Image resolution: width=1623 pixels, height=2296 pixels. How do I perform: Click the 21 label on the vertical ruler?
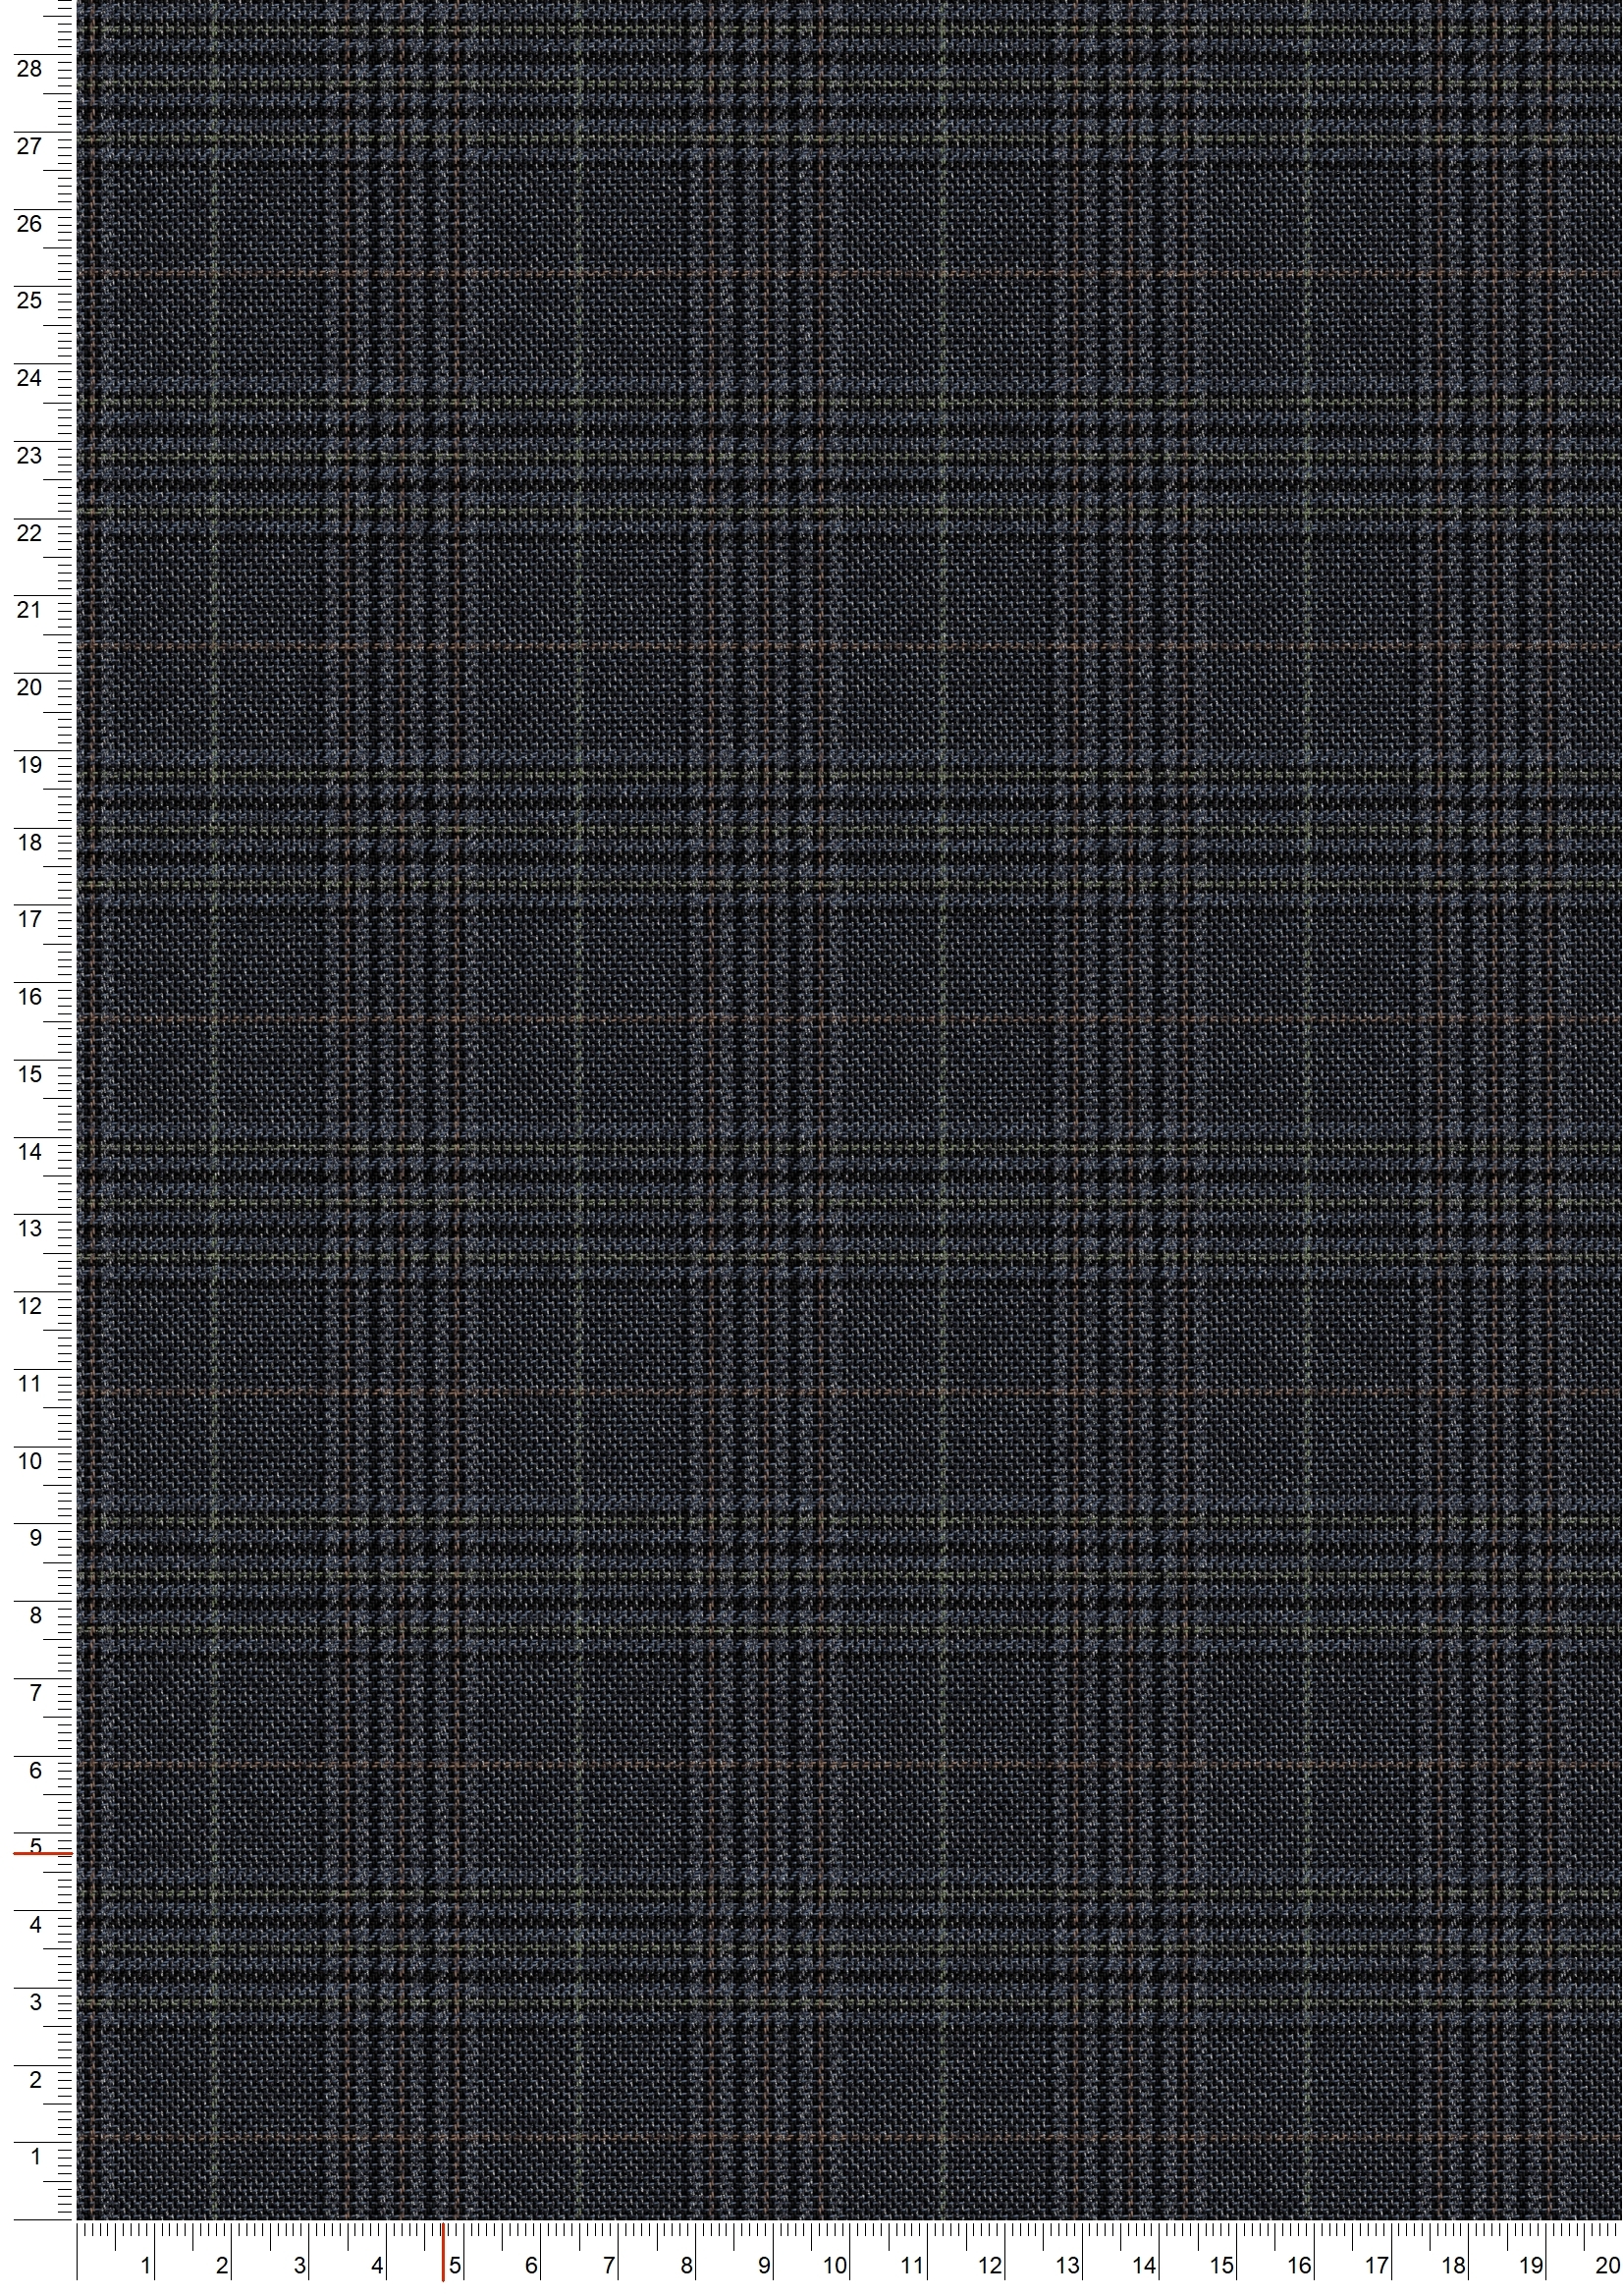click(30, 610)
